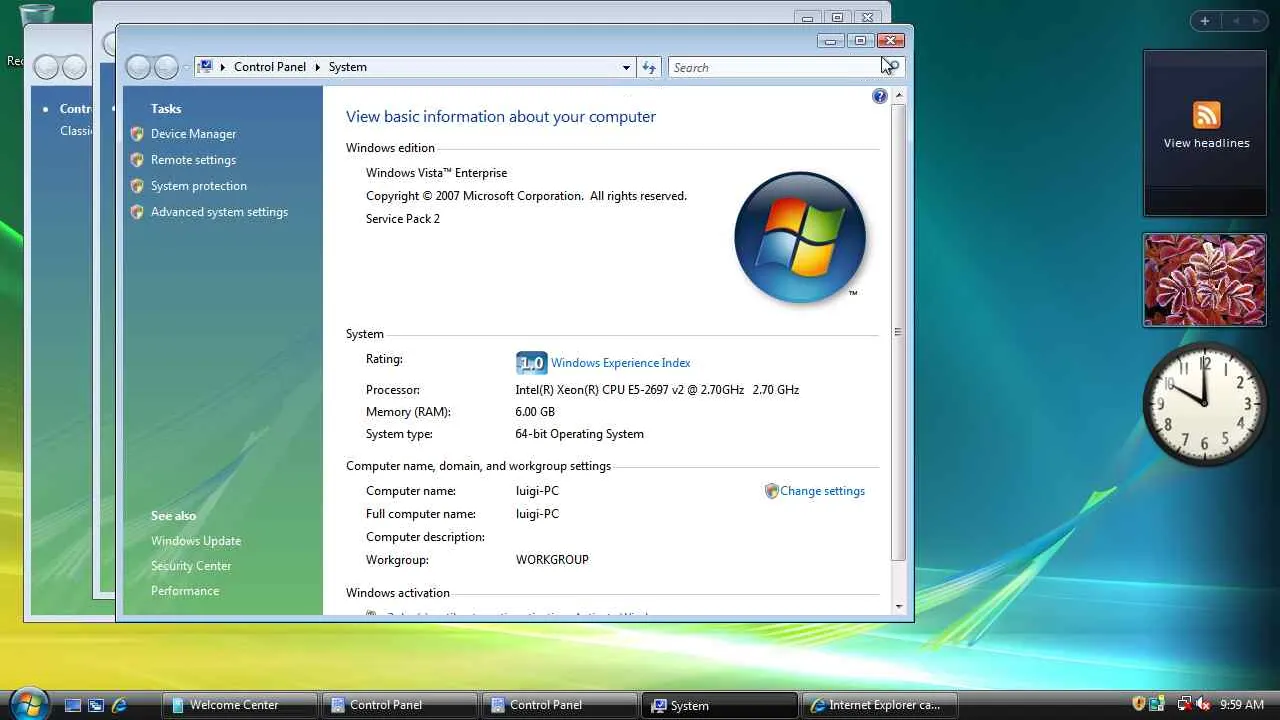This screenshot has width=1280, height=720.
Task: Click the green-and-blue tray icon beside the shield
Action: coord(1157,705)
